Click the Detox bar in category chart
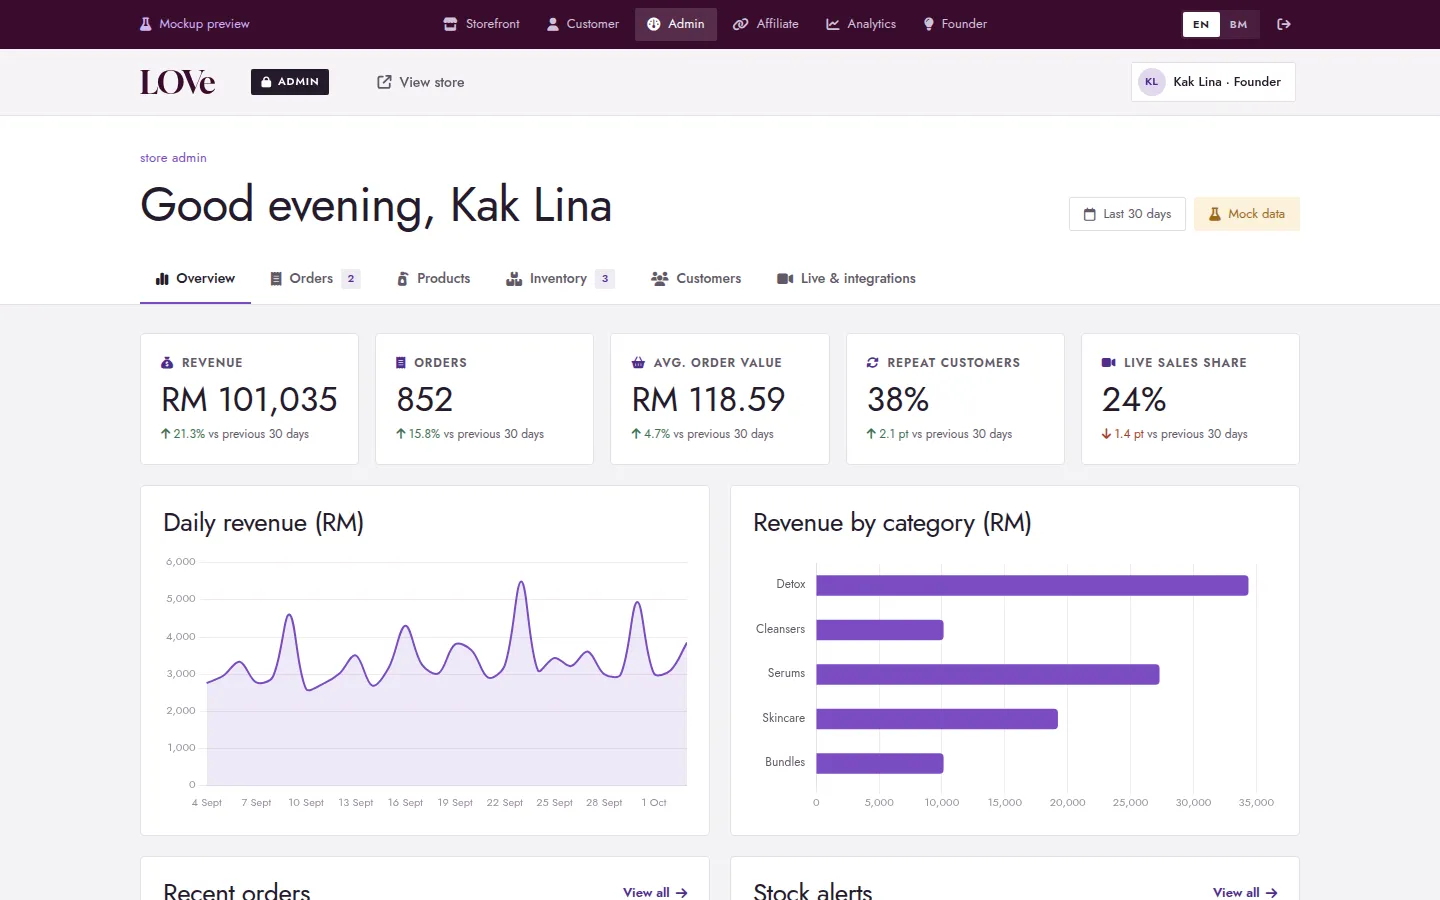Image resolution: width=1440 pixels, height=900 pixels. [1032, 585]
